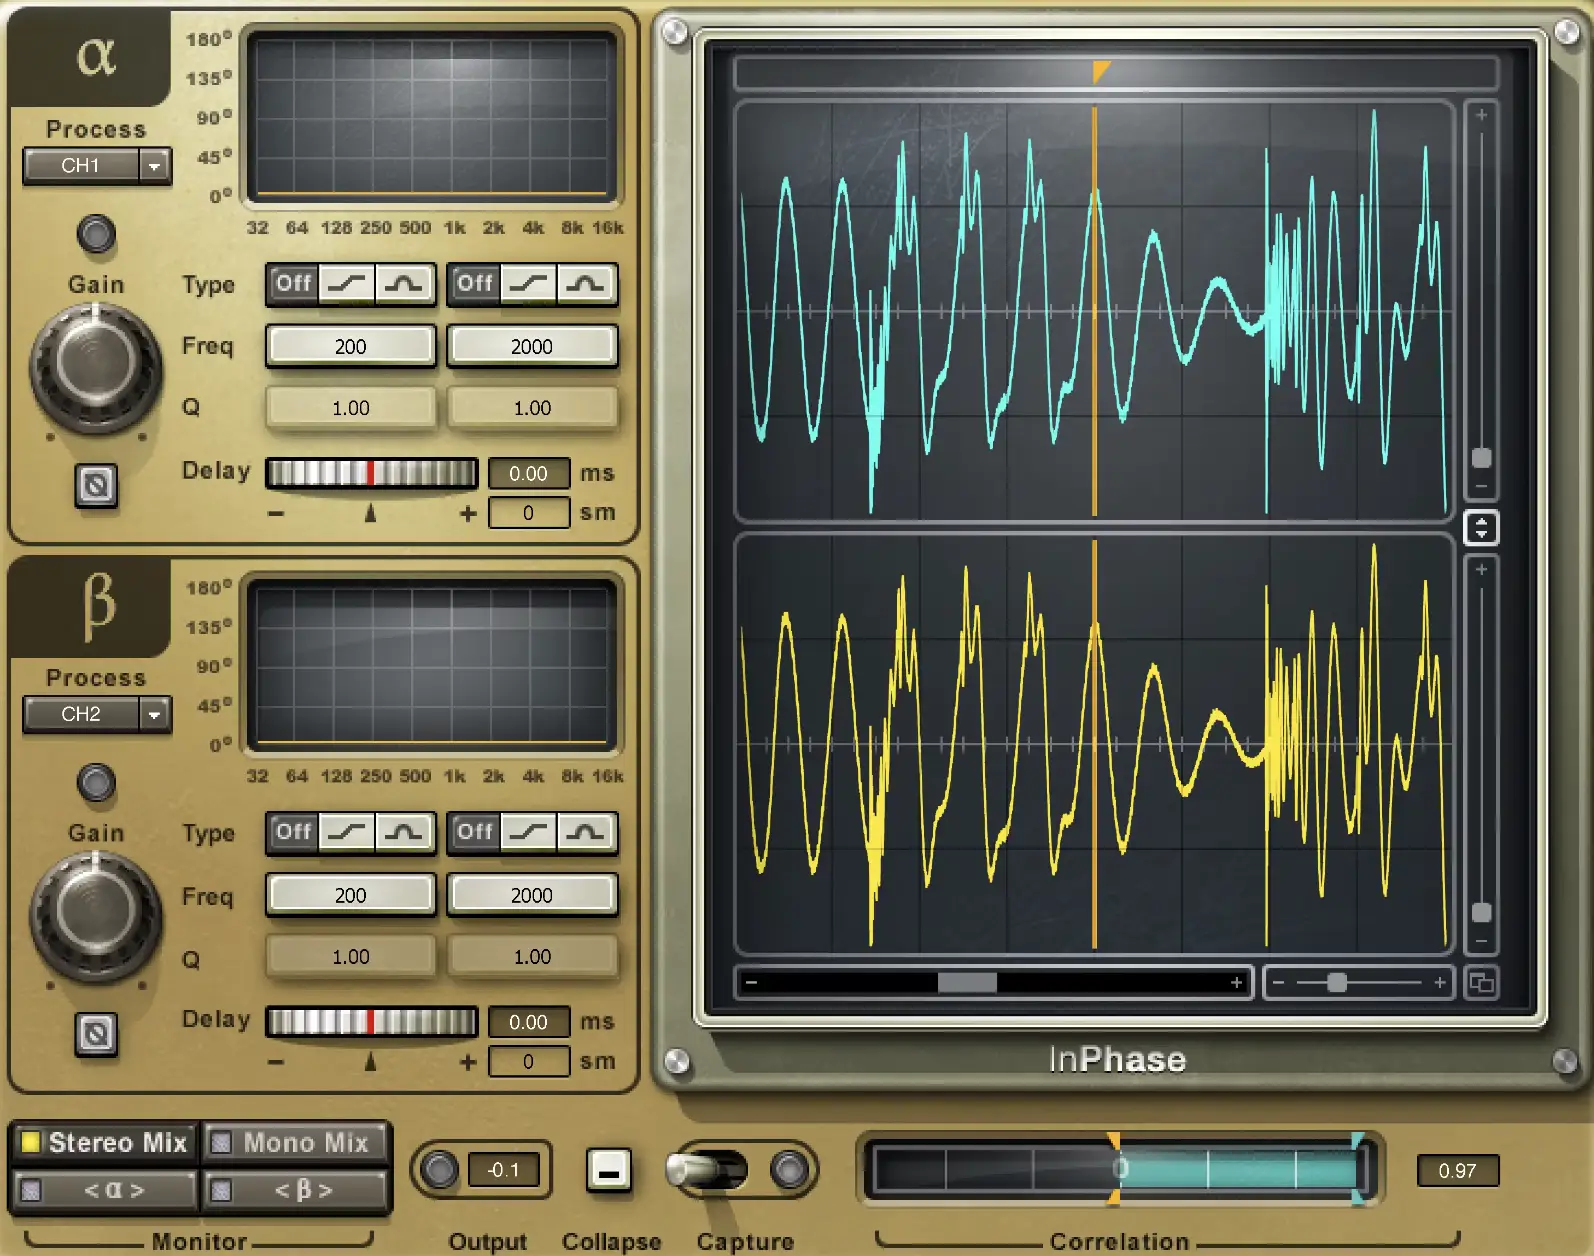The height and width of the screenshot is (1256, 1594).
Task: Click the beta phase invert button
Action: point(96,1034)
